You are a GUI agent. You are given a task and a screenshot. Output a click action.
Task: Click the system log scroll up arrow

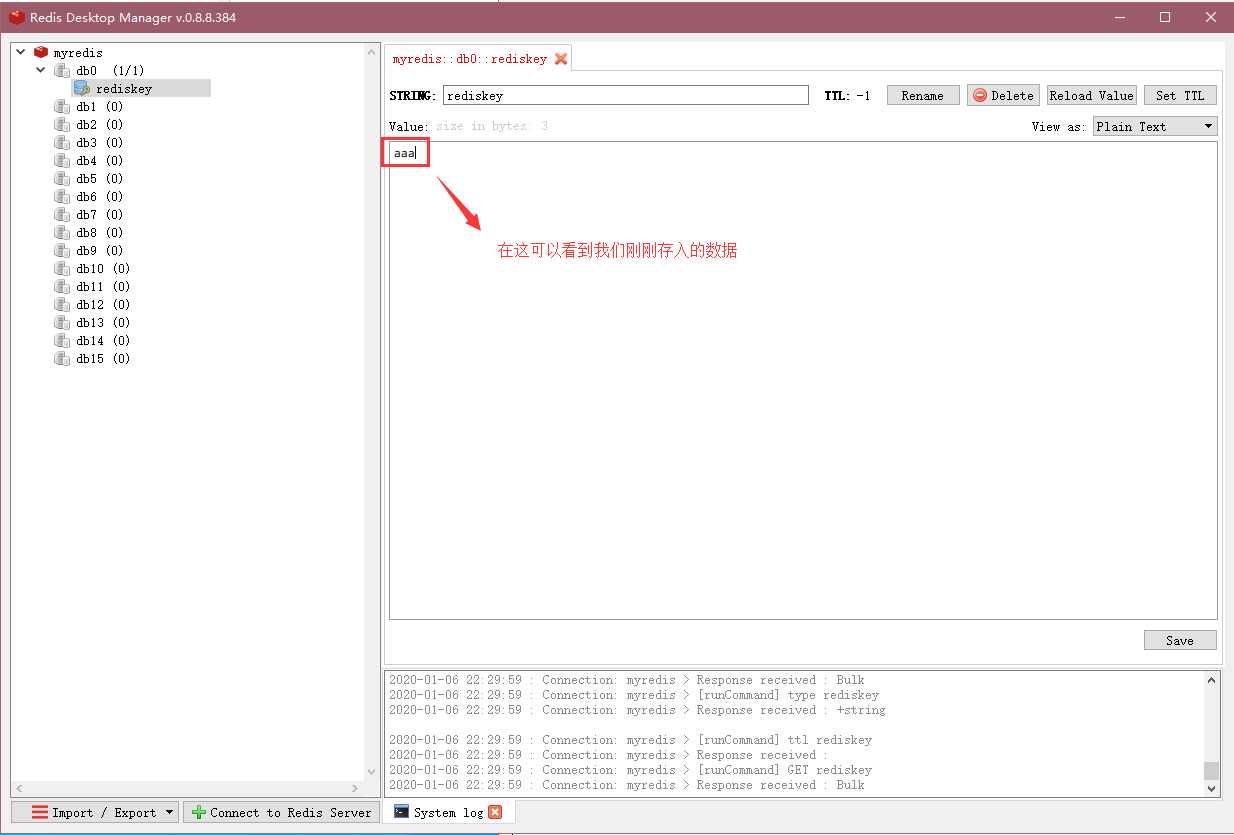[x=1212, y=680]
